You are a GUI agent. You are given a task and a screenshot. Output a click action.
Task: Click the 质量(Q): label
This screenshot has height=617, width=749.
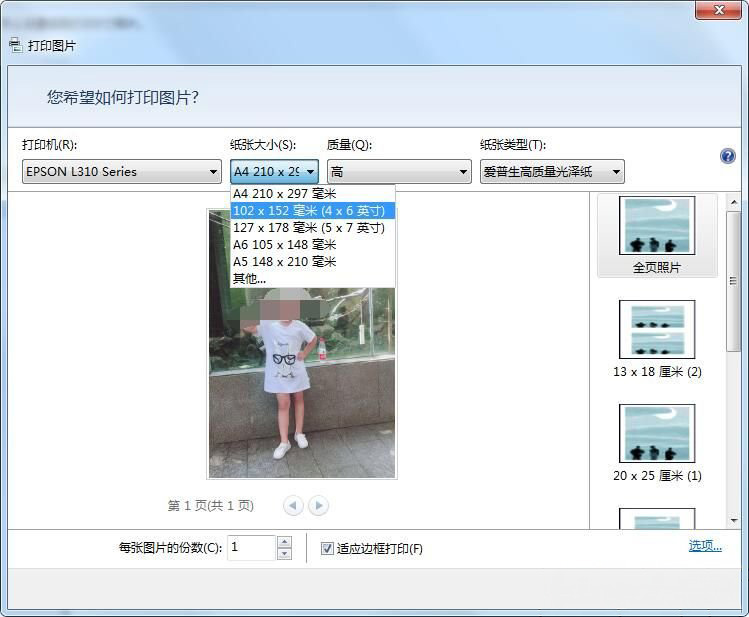point(349,144)
